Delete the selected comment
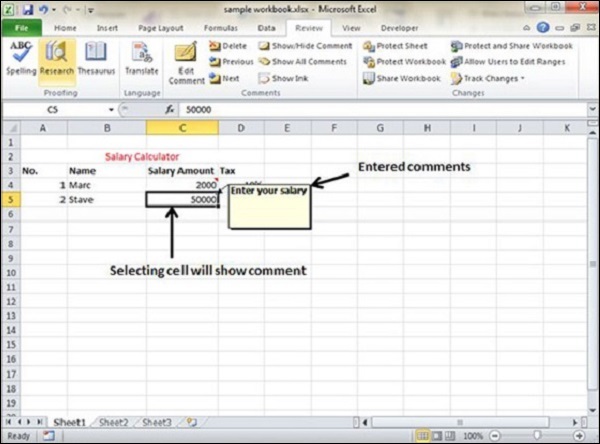The image size is (600, 444). (x=229, y=46)
